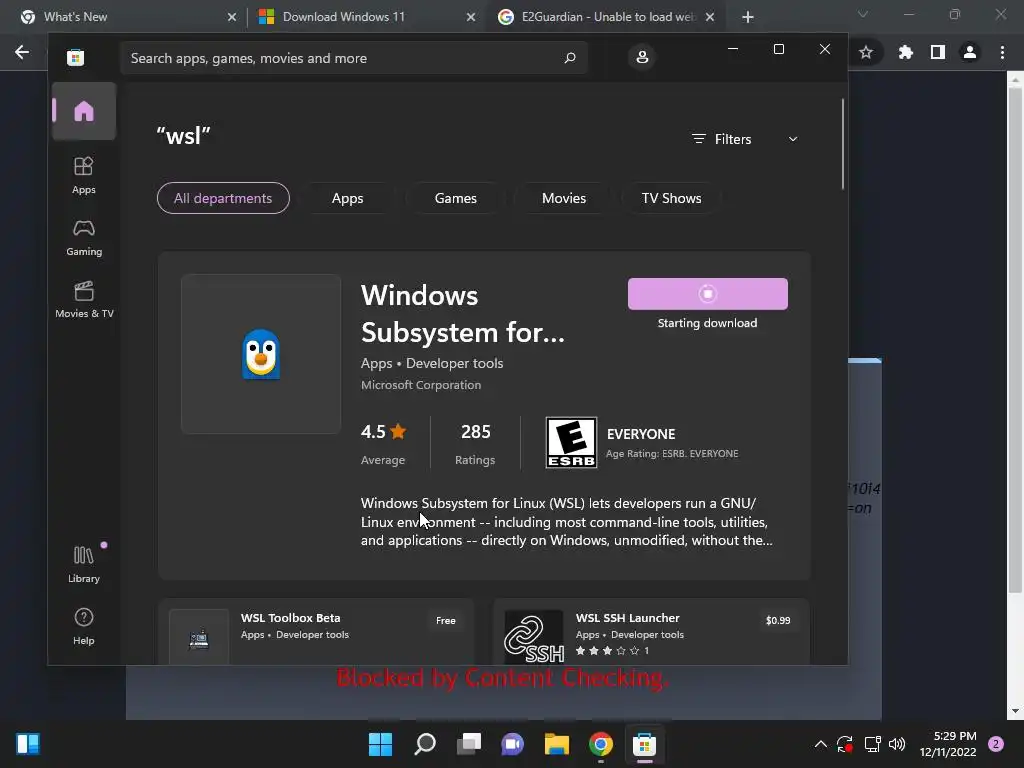Click the Free price label

pyautogui.click(x=445, y=620)
